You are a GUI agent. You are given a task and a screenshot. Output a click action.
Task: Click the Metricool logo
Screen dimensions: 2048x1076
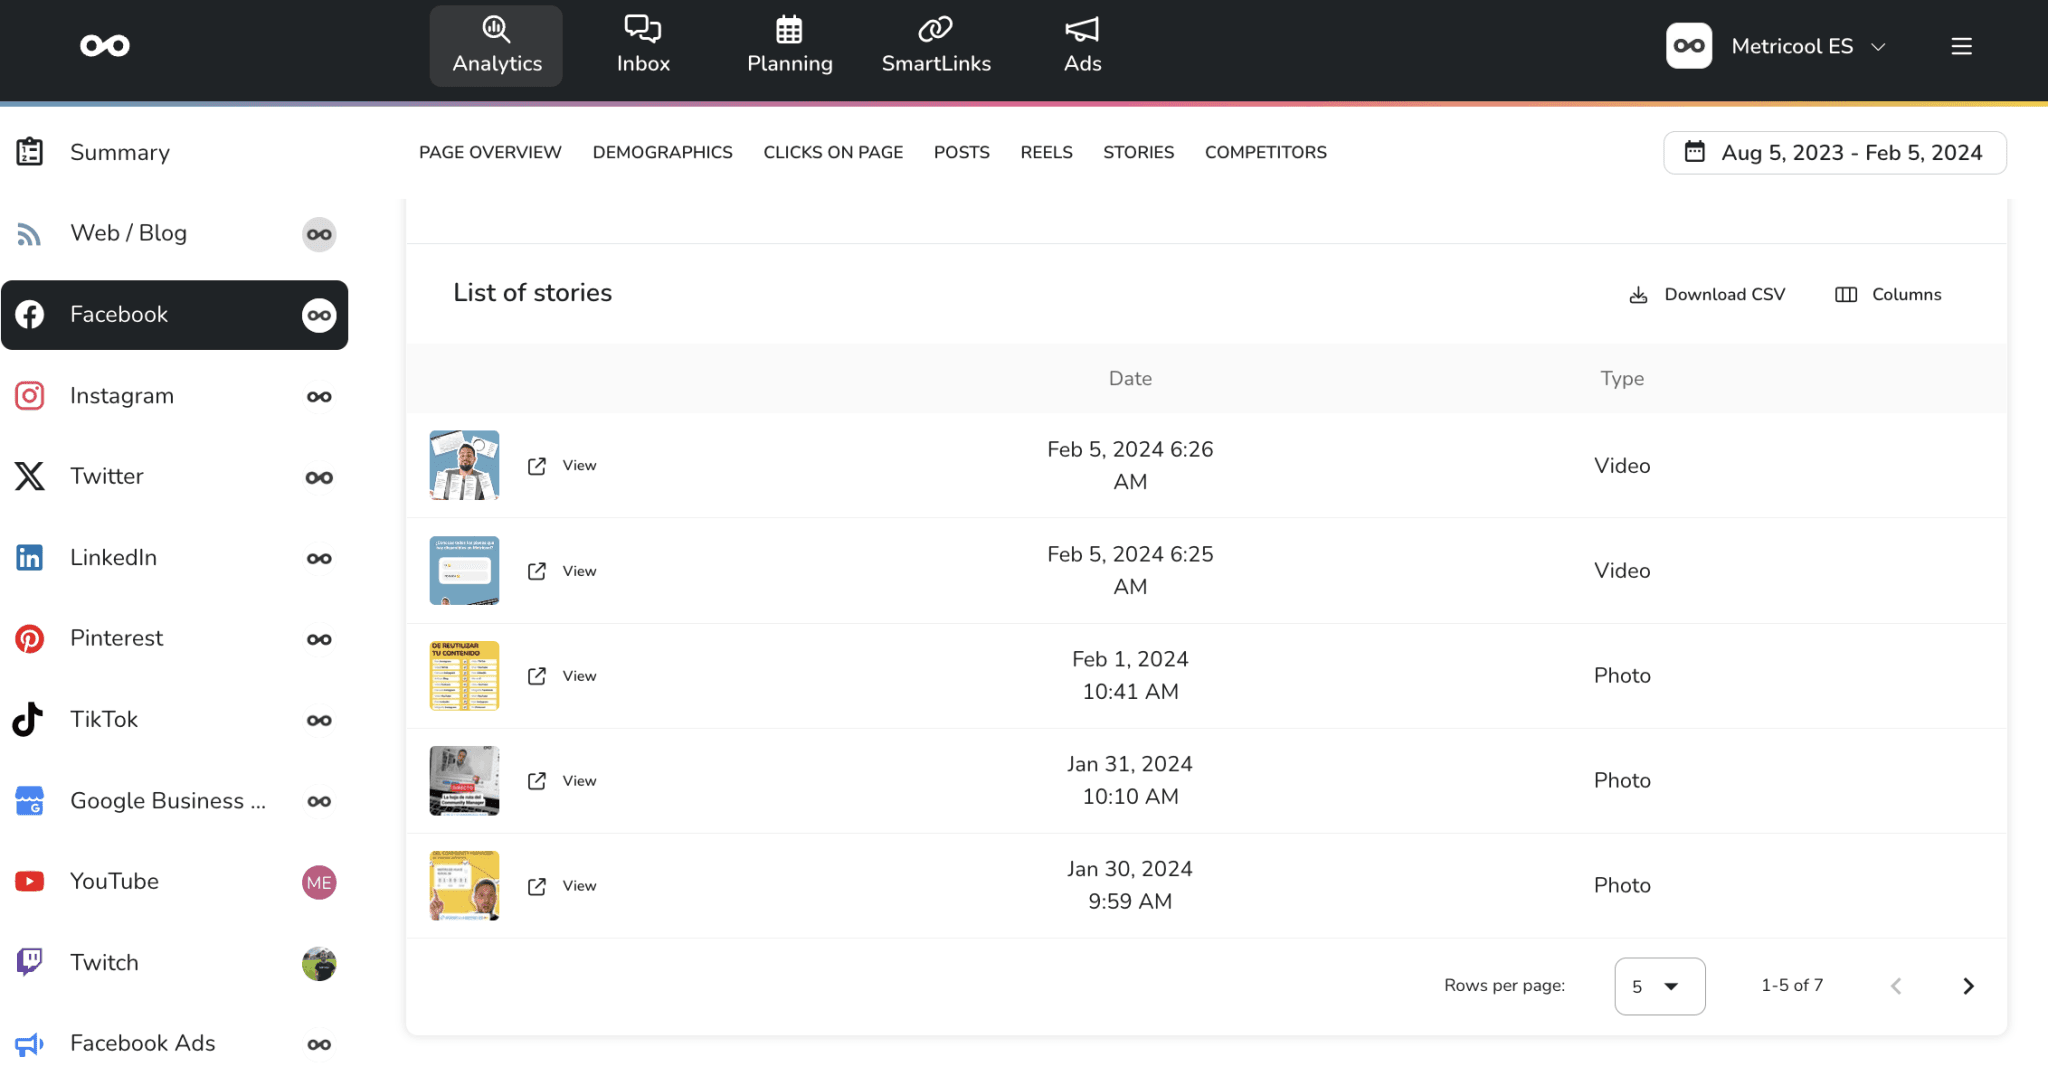(105, 46)
